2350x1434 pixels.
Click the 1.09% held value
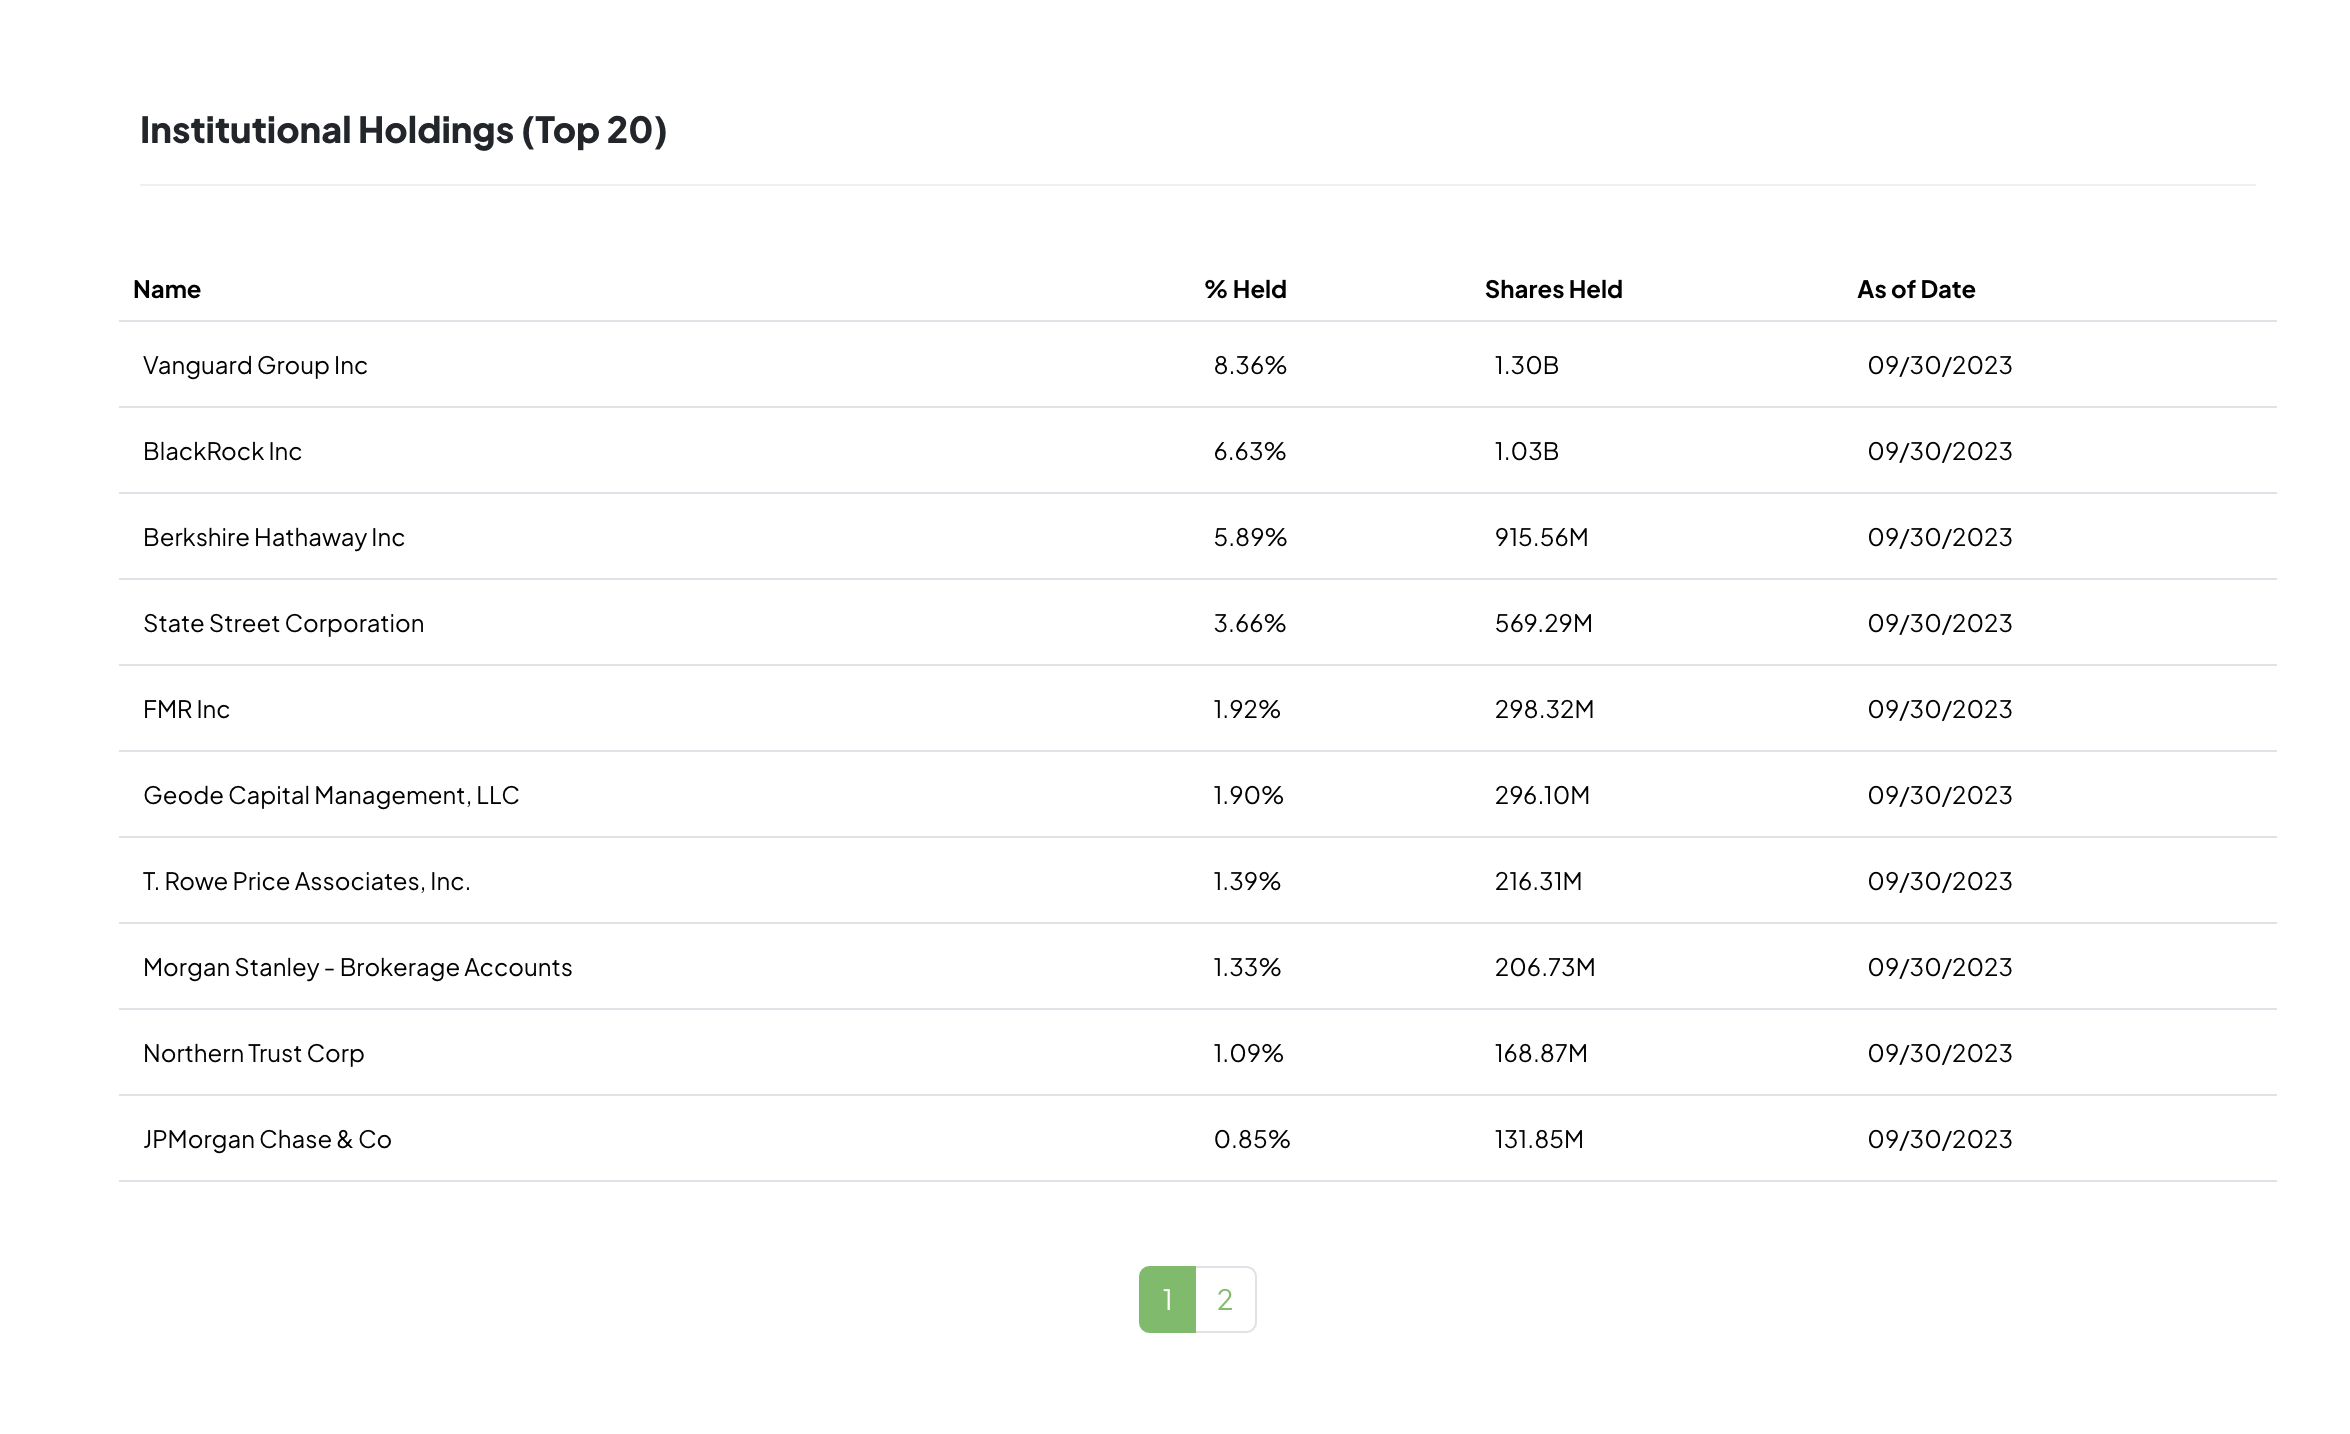(x=1248, y=1053)
